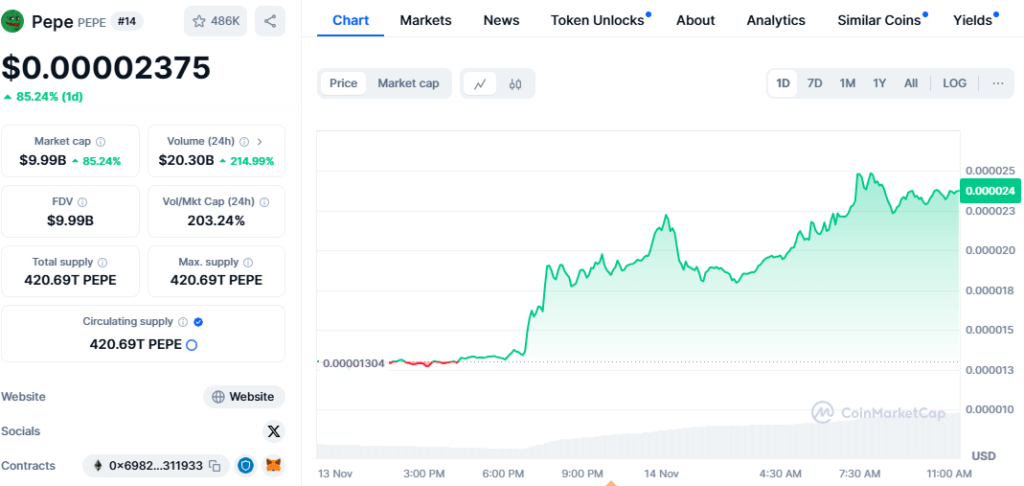Click the #14 rank badge
1024x486 pixels.
coord(127,22)
